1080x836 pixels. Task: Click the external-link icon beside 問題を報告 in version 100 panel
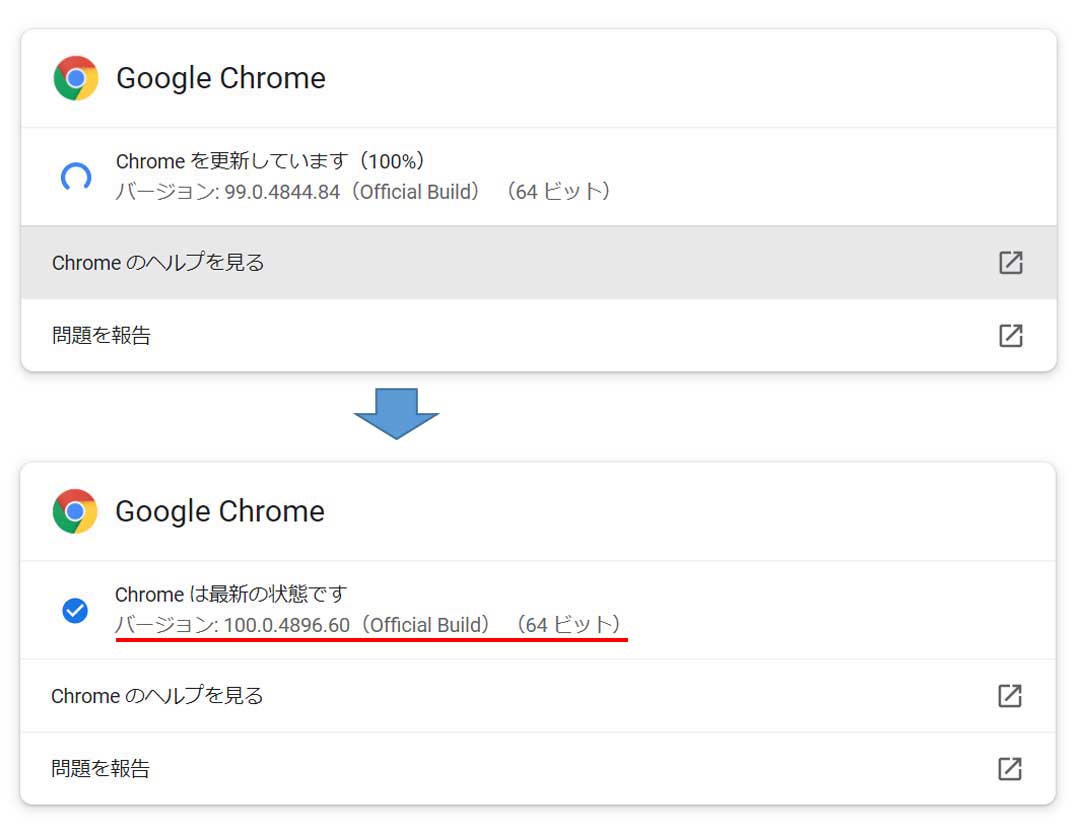click(1010, 769)
